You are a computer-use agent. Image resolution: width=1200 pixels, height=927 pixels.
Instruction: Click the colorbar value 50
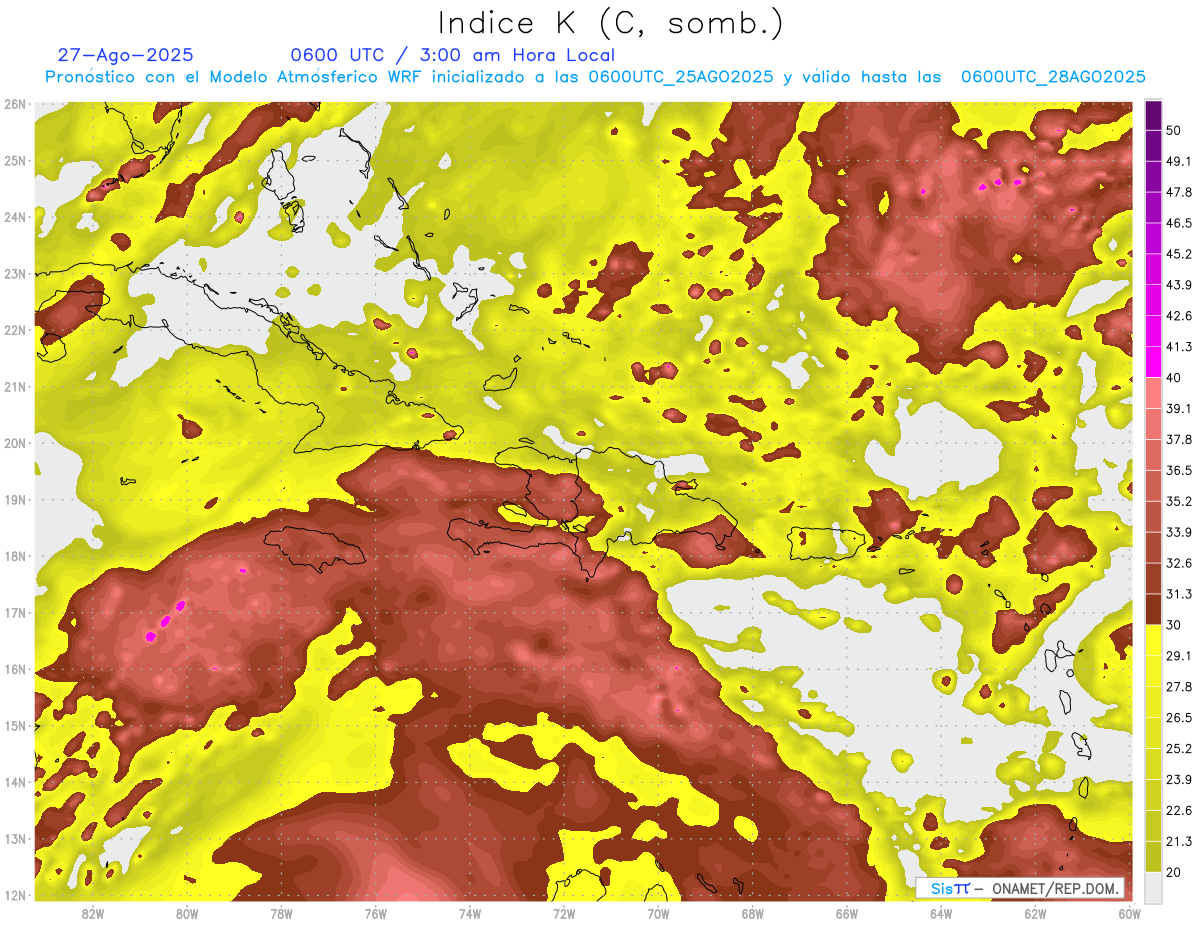tap(1174, 130)
